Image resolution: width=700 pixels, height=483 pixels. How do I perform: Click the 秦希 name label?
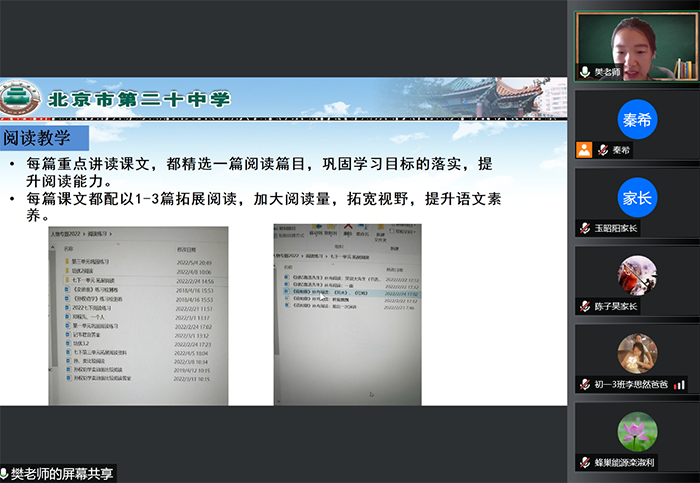click(621, 150)
